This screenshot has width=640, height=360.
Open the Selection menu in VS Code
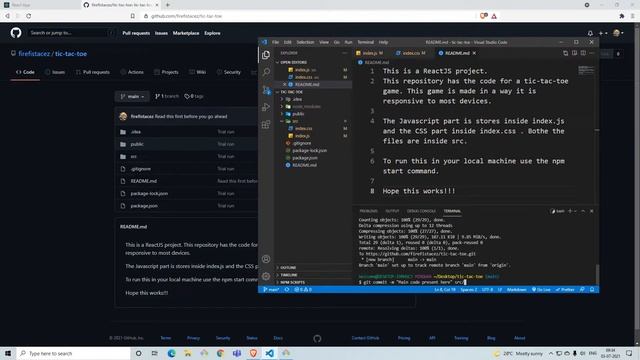[x=305, y=42]
